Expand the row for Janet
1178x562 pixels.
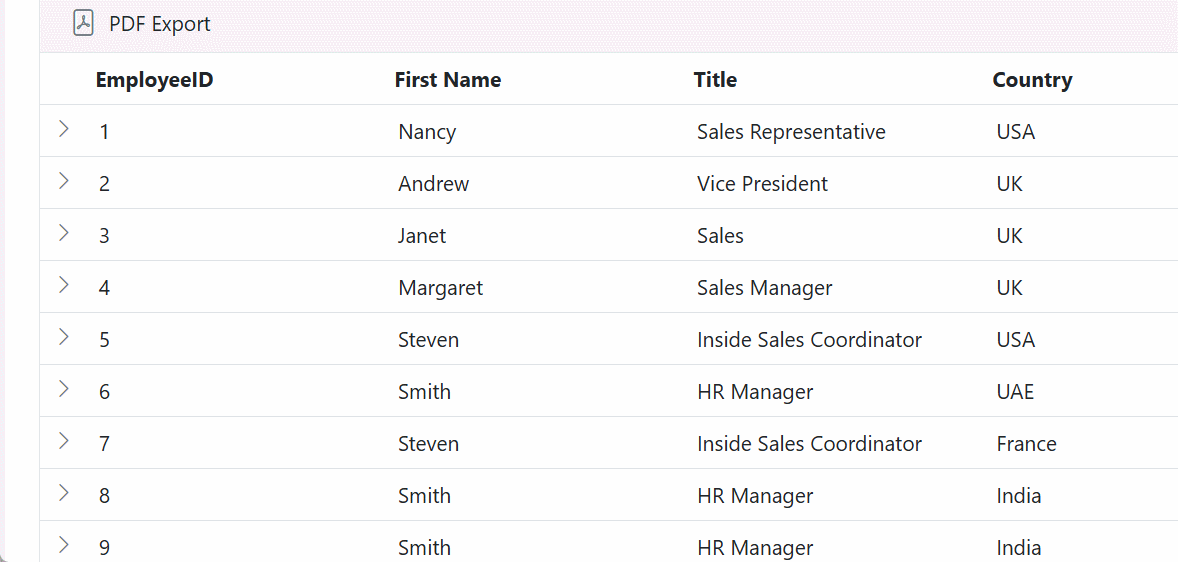[64, 232]
